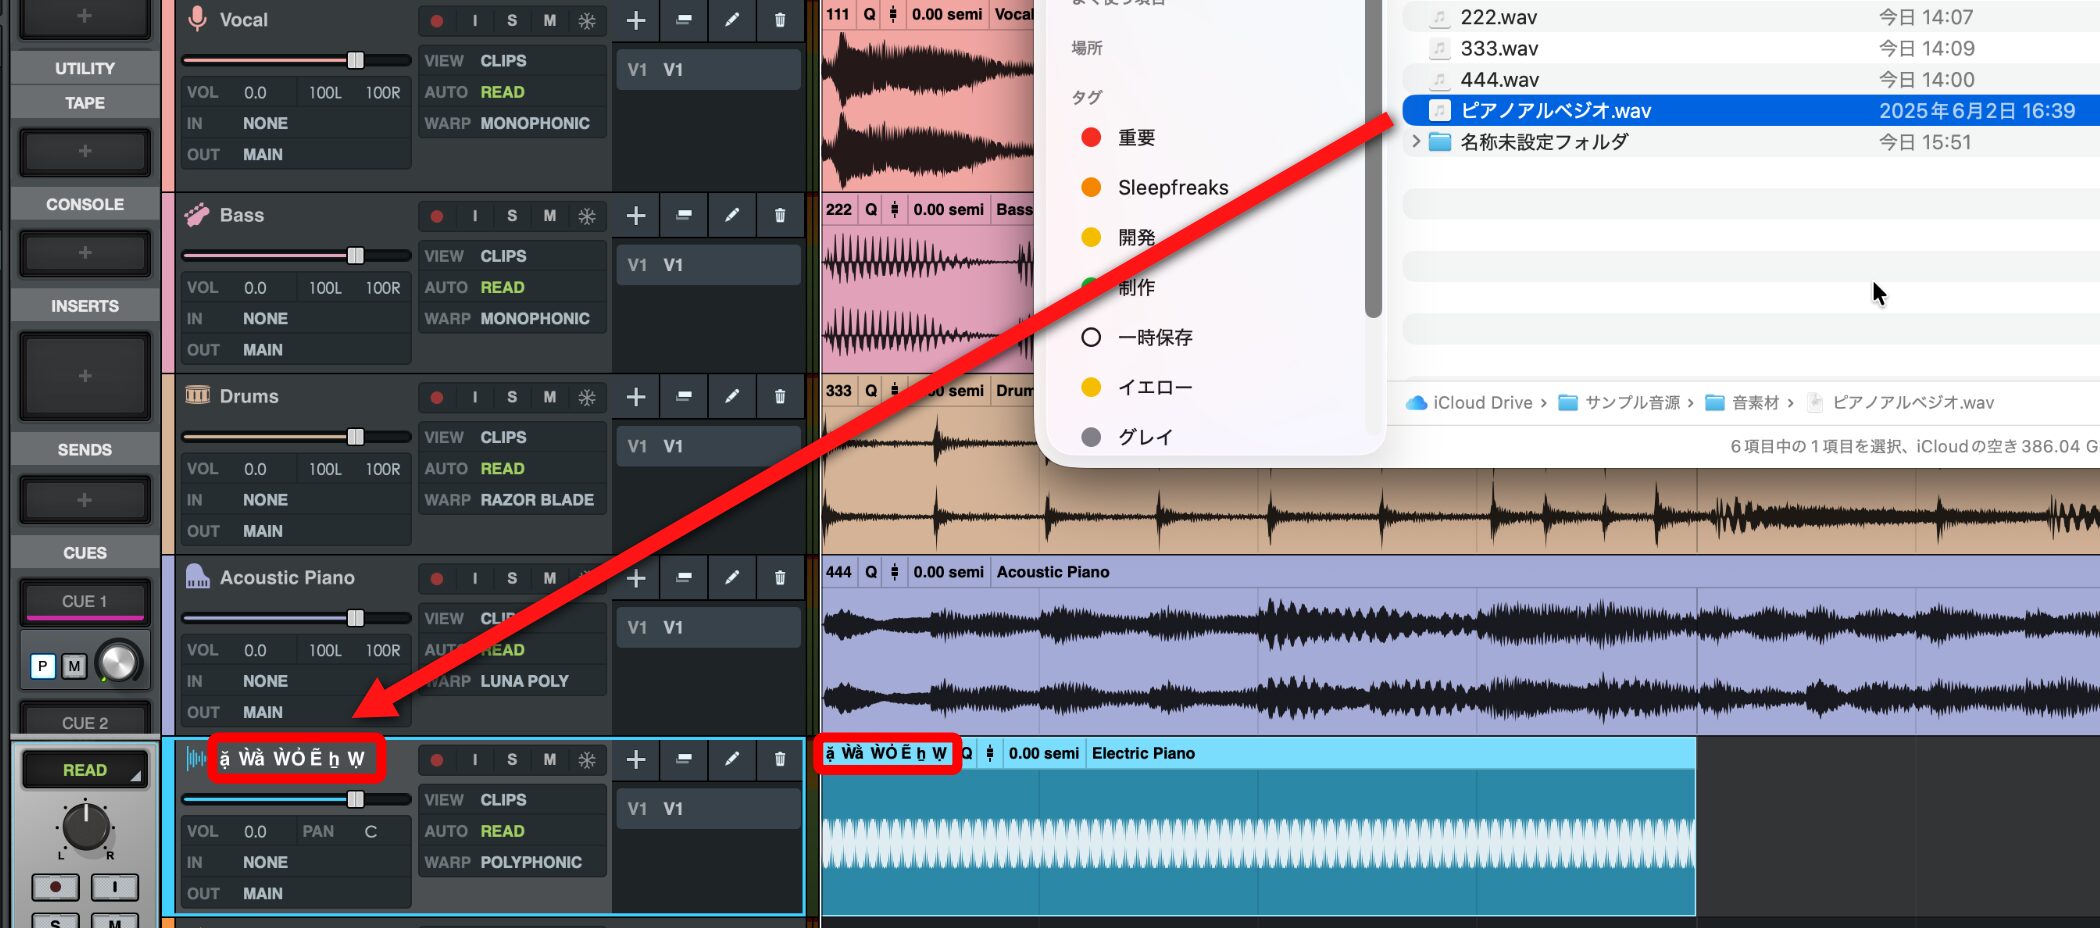
Task: Click the drum icon next to Drums
Action: coord(197,396)
